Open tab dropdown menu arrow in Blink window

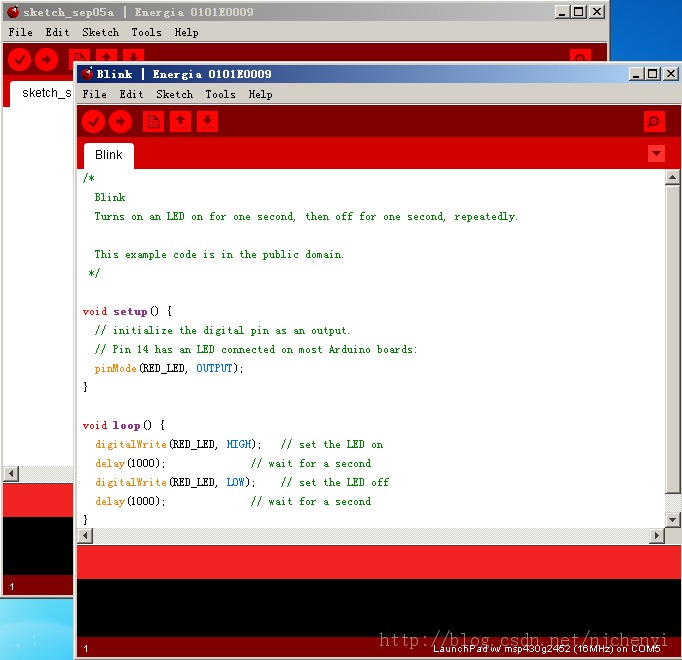(x=656, y=153)
